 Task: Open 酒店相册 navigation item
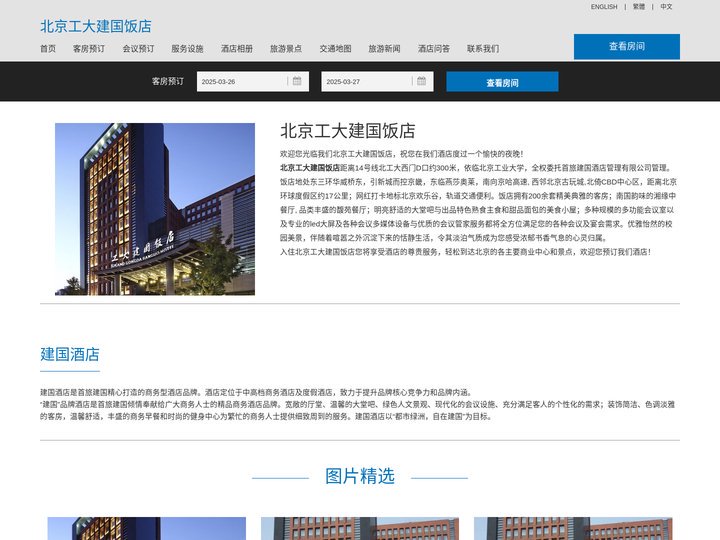[x=237, y=48]
